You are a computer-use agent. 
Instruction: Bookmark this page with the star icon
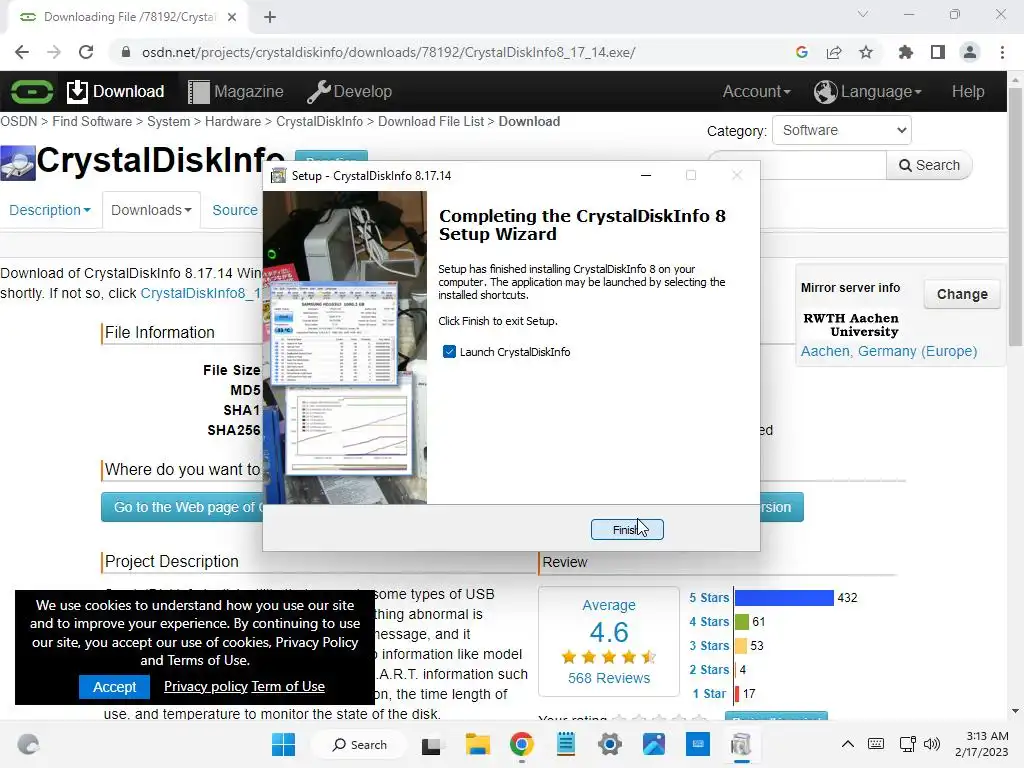click(x=866, y=52)
